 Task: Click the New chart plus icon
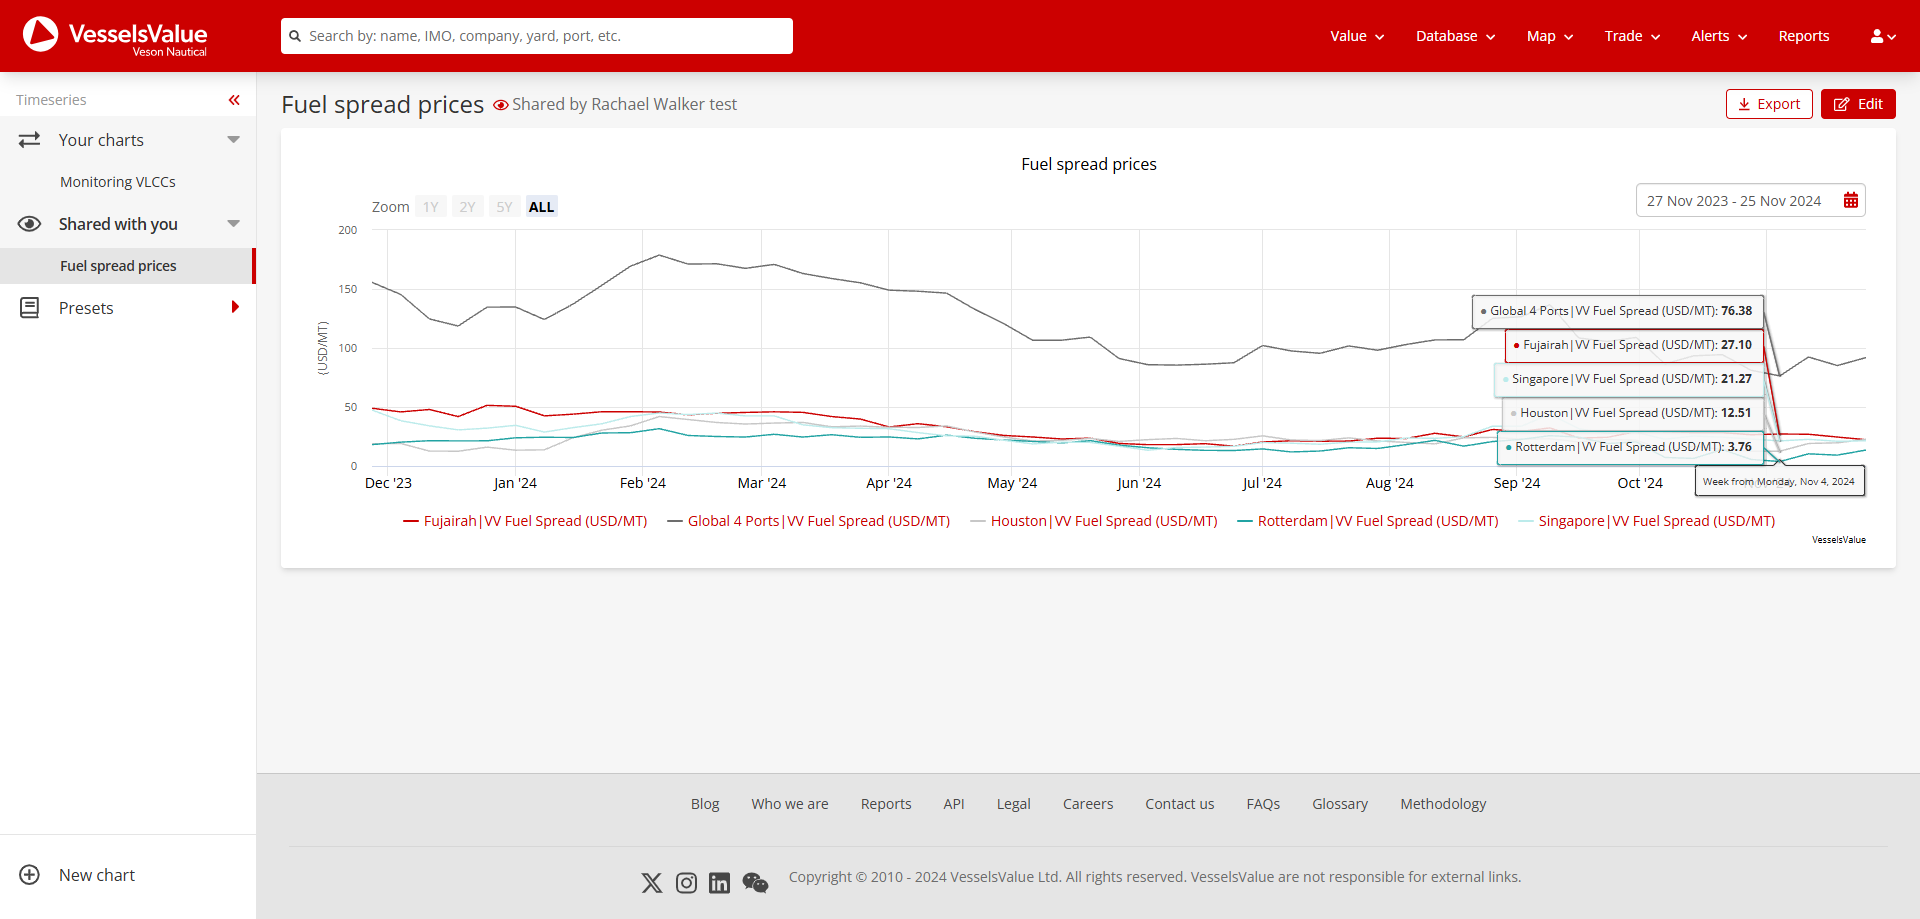click(x=30, y=875)
